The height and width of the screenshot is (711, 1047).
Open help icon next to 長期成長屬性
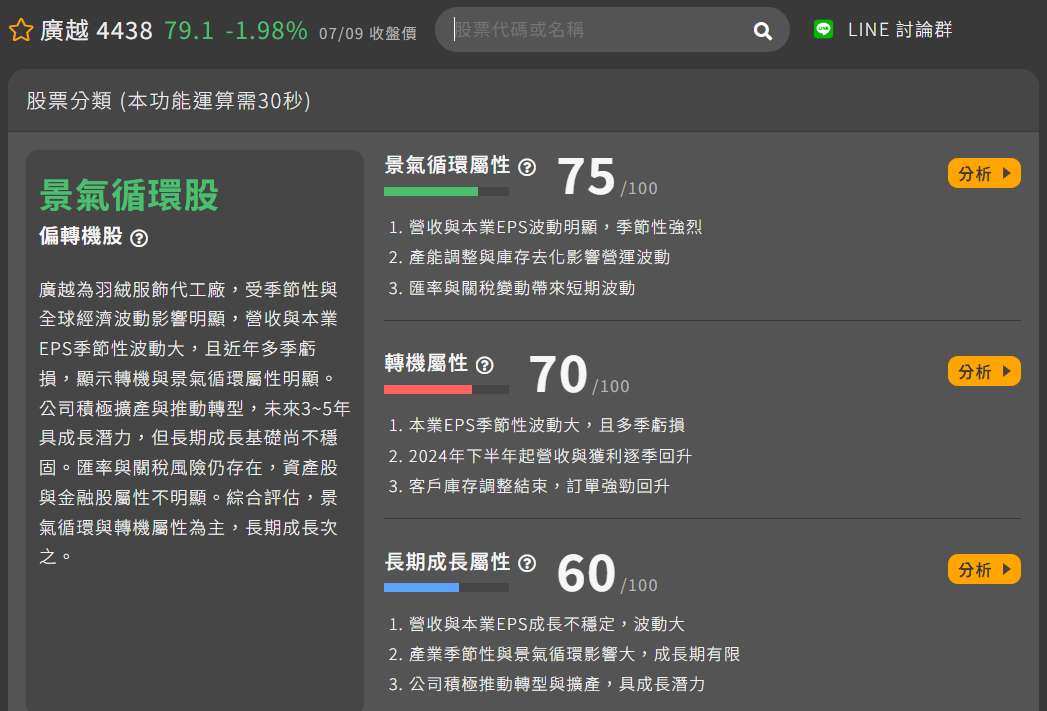tap(527, 563)
